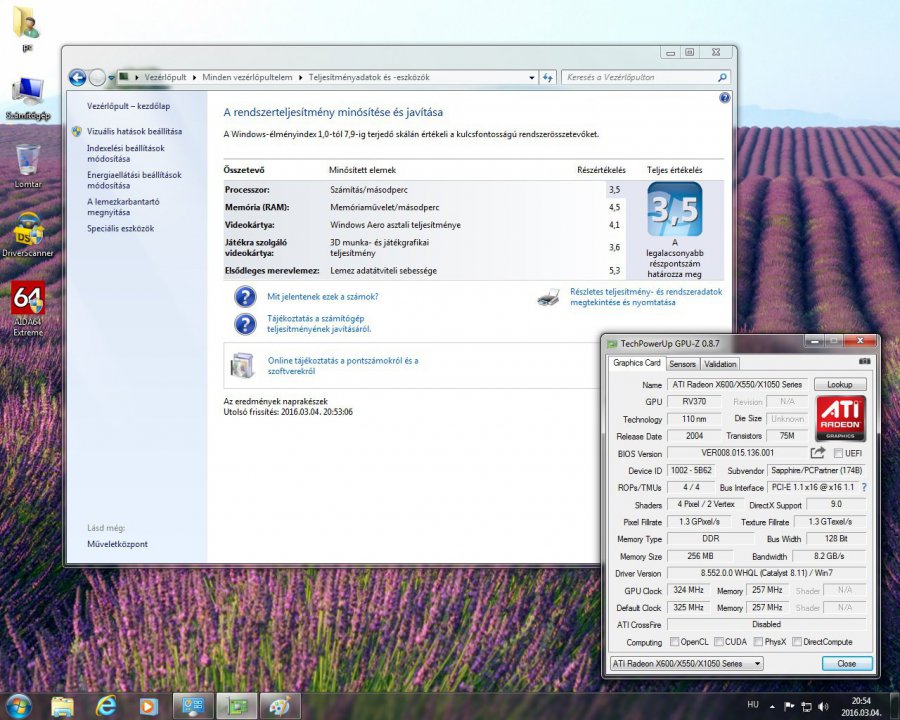Enable the OpenCL checkbox
The width and height of the screenshot is (900, 720).
pos(674,642)
